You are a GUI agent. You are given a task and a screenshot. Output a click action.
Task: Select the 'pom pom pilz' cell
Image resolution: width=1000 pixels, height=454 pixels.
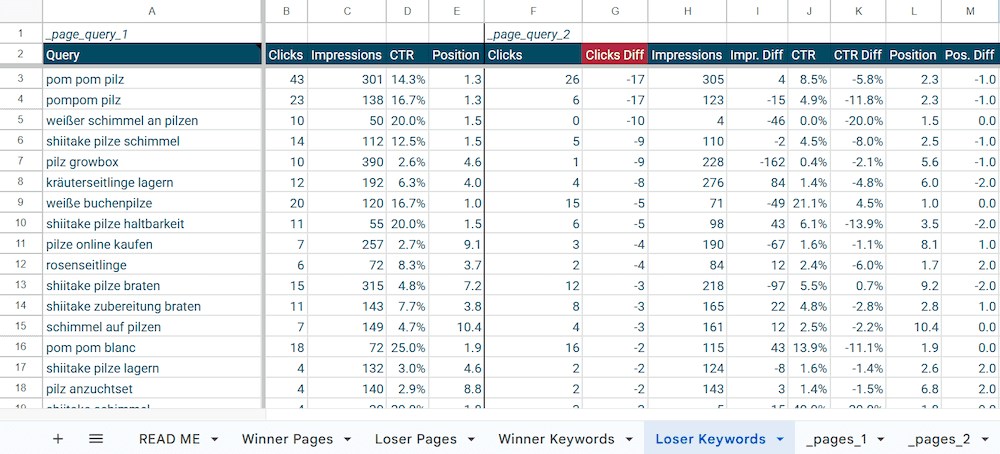(x=152, y=79)
